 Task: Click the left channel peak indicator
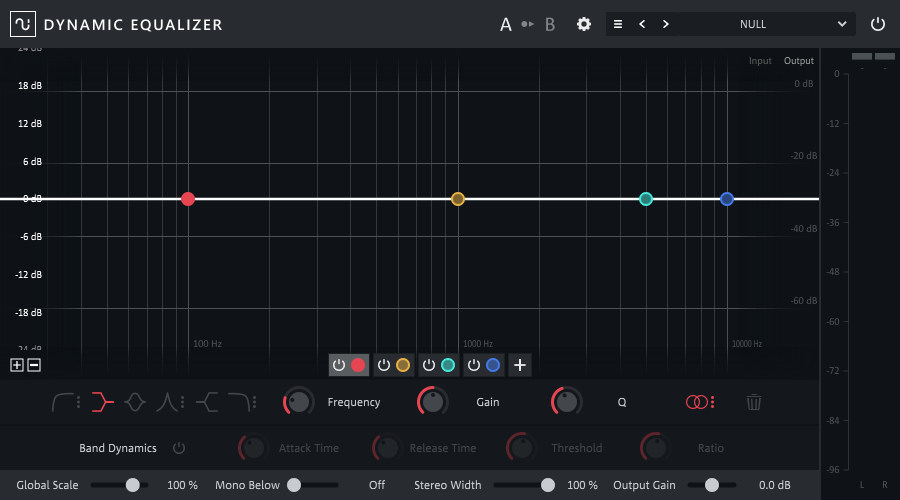[x=862, y=56]
